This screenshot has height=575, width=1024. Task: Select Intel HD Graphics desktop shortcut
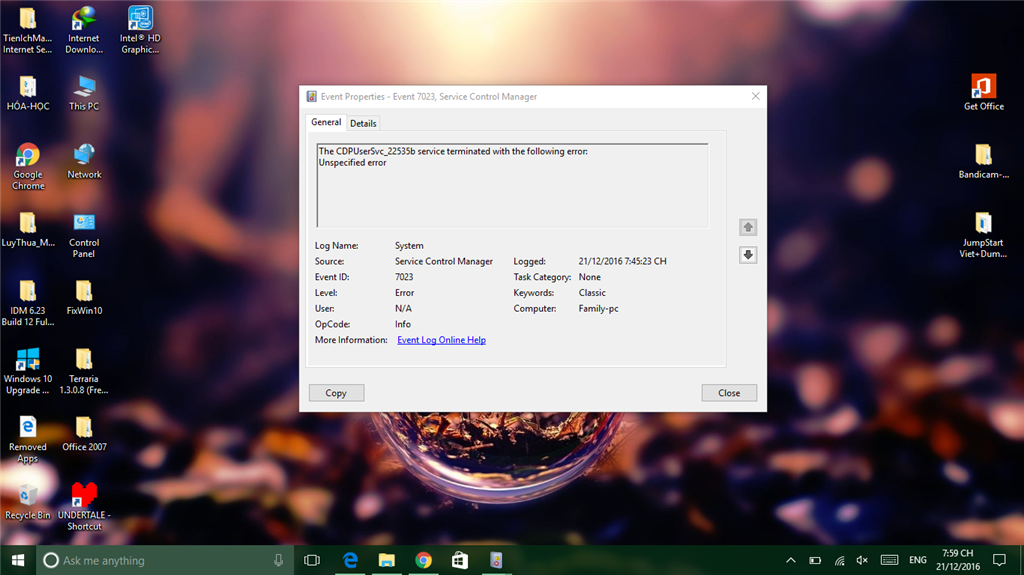[140, 30]
